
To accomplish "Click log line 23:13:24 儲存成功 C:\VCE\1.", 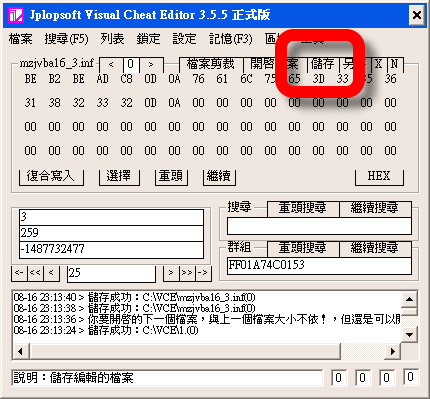I will 106,331.
